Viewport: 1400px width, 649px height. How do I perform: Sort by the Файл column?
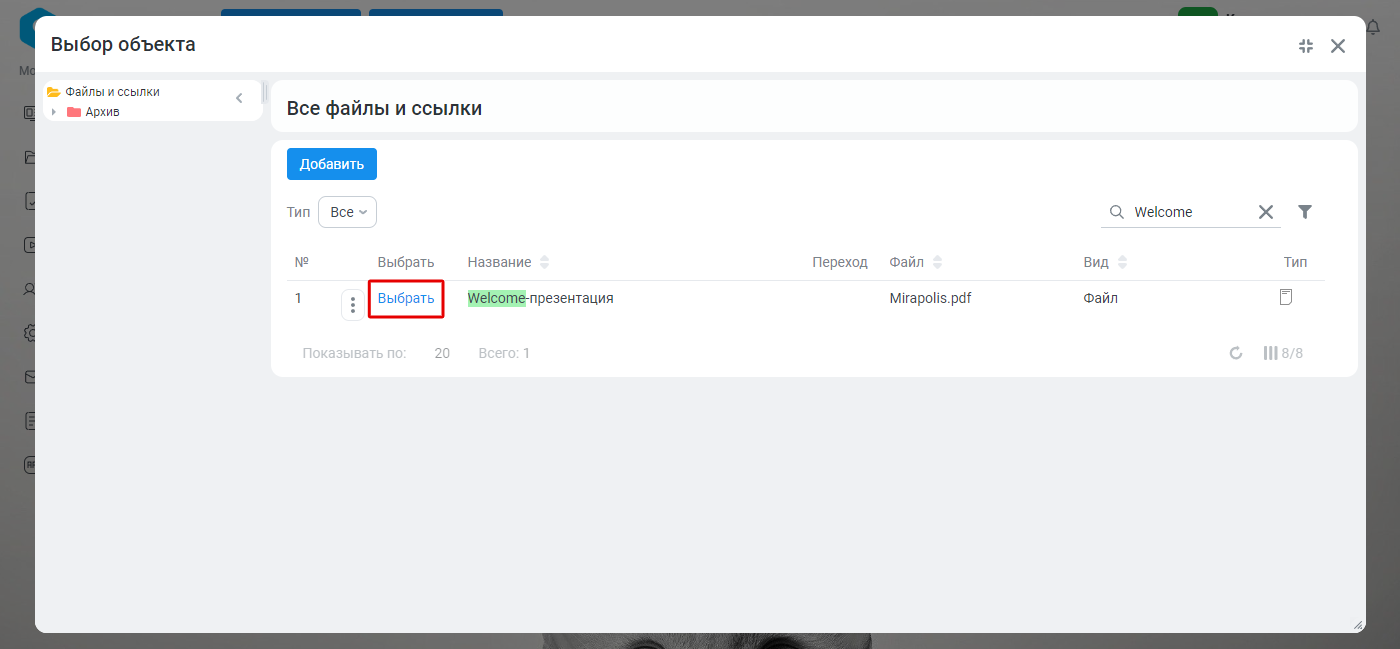(x=937, y=262)
